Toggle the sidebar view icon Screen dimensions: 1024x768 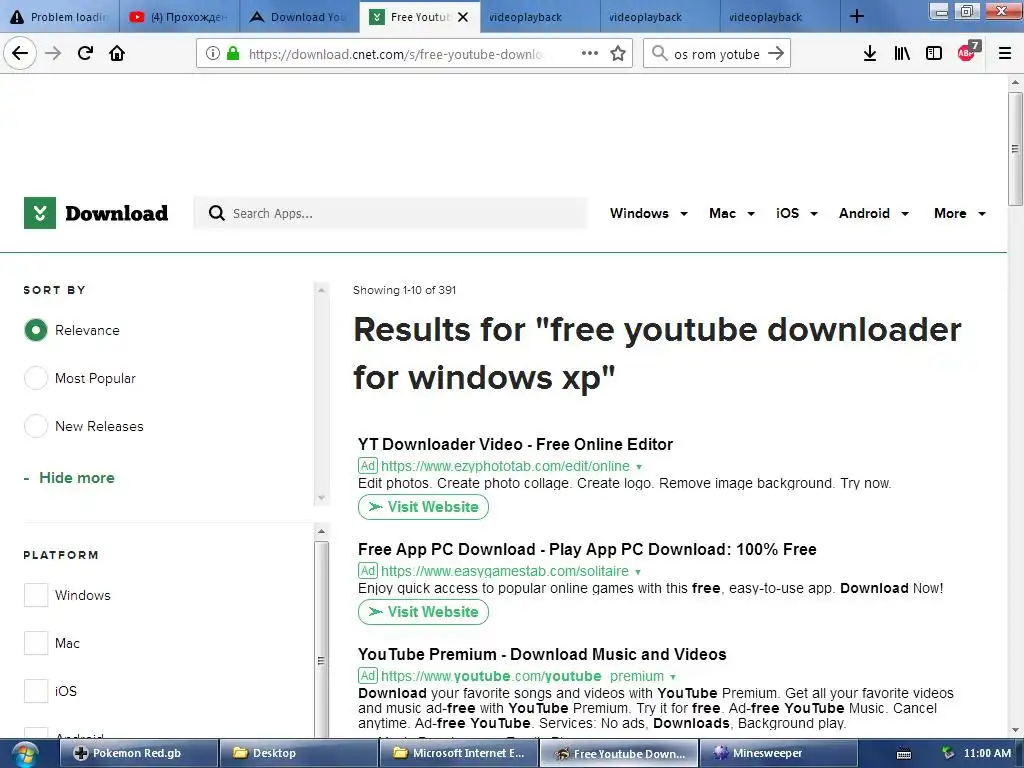point(934,53)
